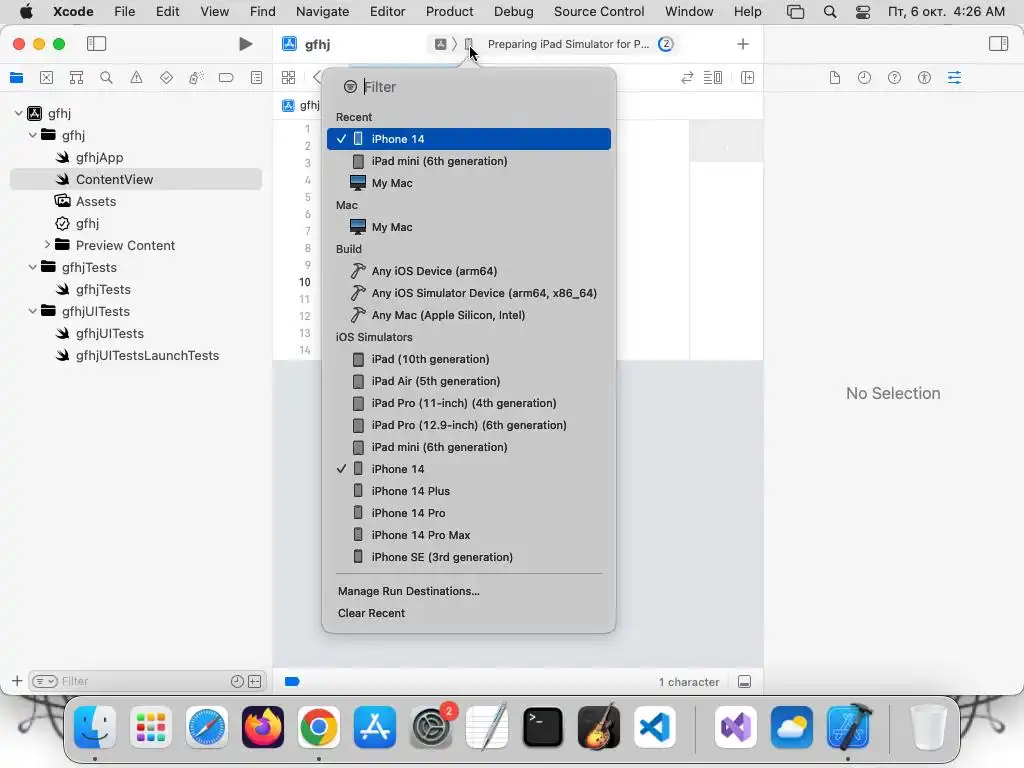Click the code review arrows icon
The height and width of the screenshot is (768, 1024).
(687, 78)
